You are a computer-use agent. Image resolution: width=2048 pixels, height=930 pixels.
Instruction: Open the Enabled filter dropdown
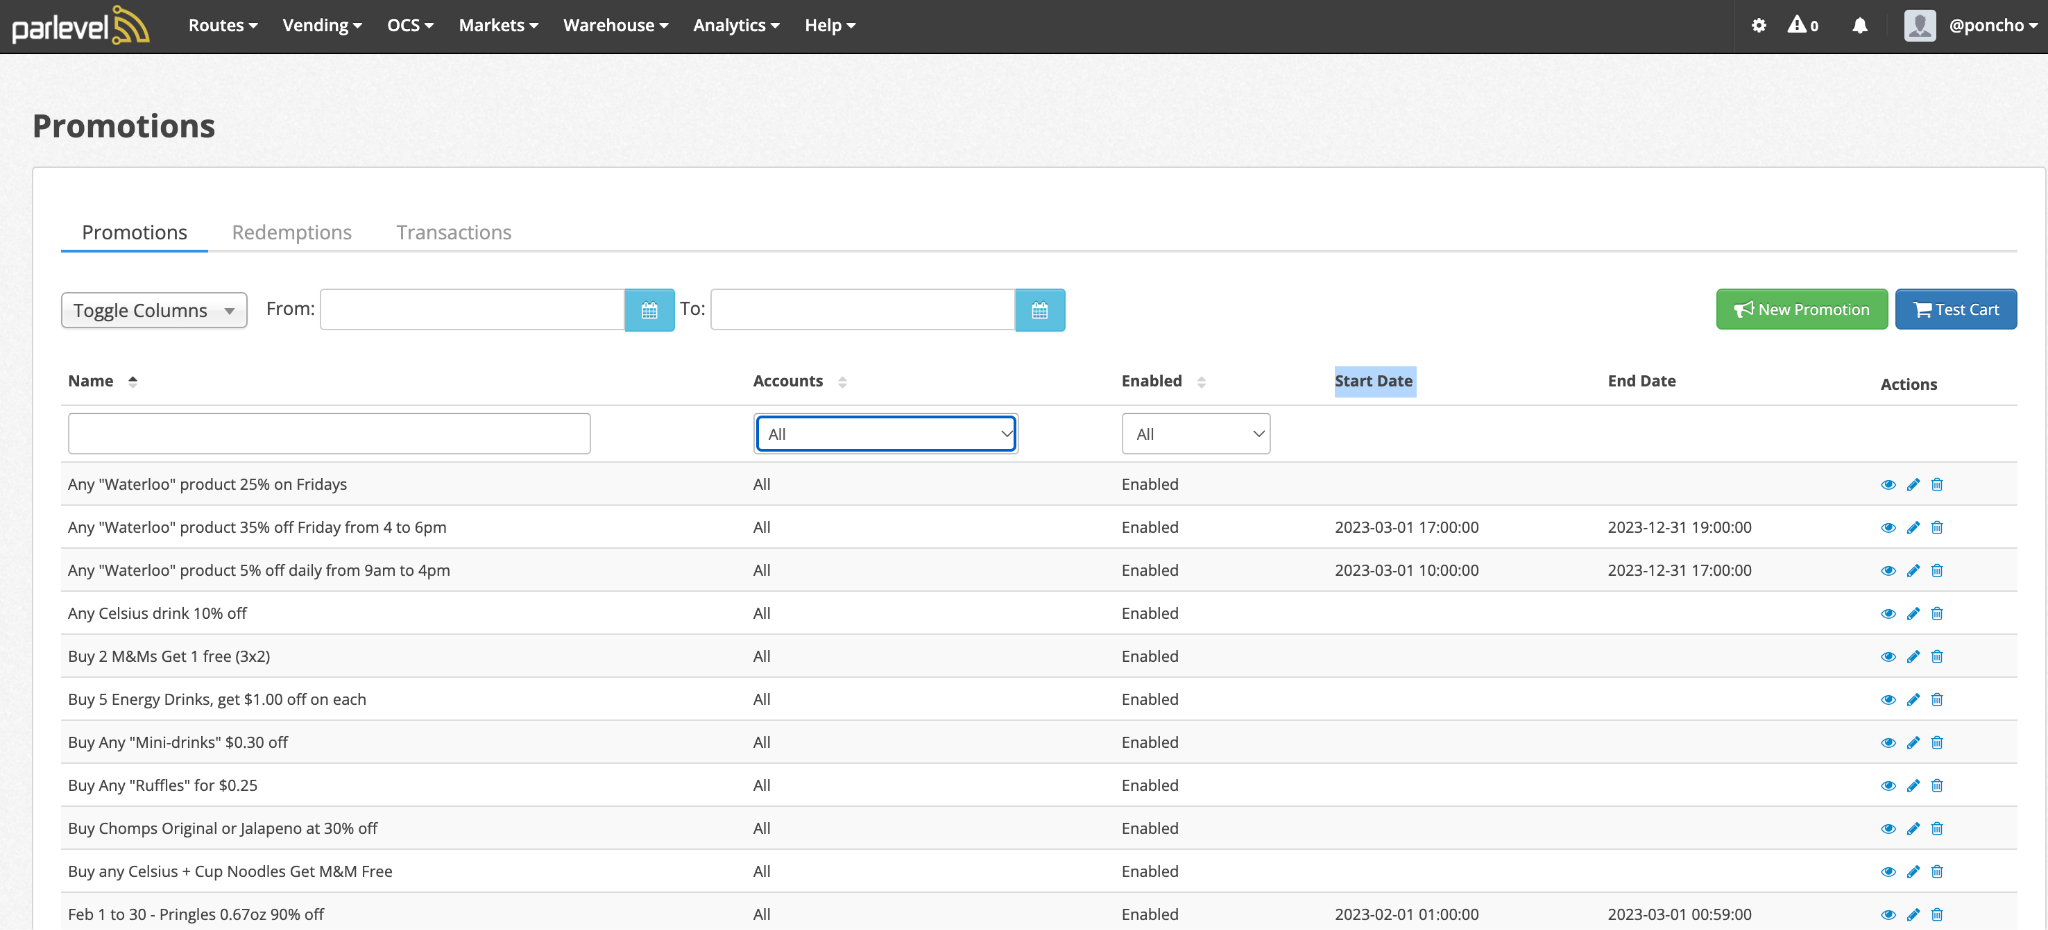[1196, 434]
